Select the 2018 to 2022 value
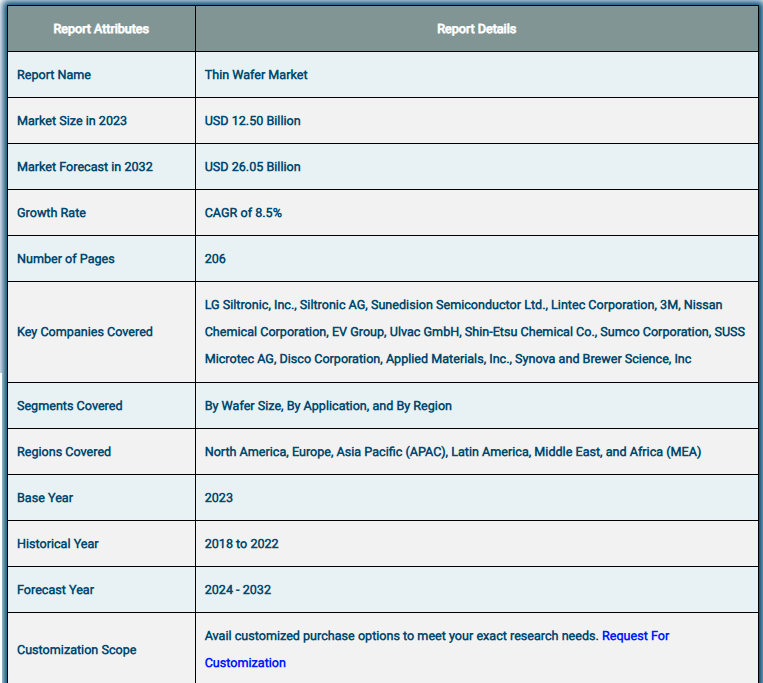 241,544
